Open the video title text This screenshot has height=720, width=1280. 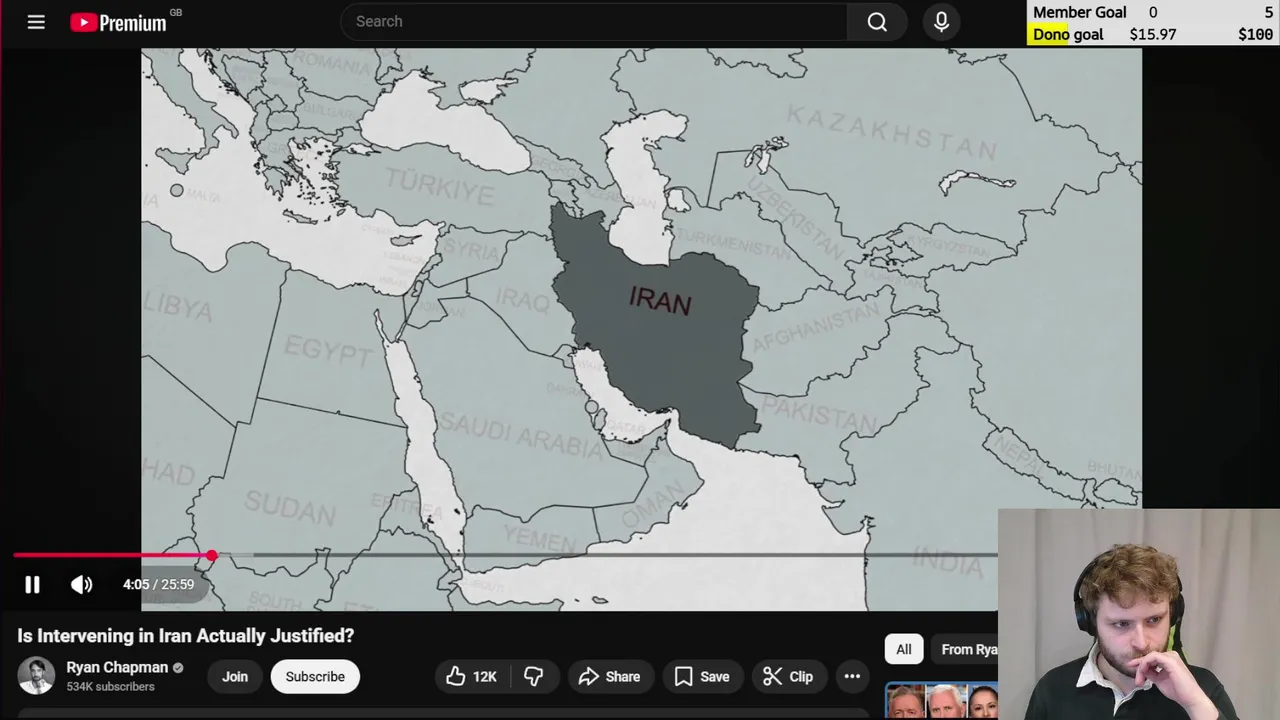(x=185, y=636)
